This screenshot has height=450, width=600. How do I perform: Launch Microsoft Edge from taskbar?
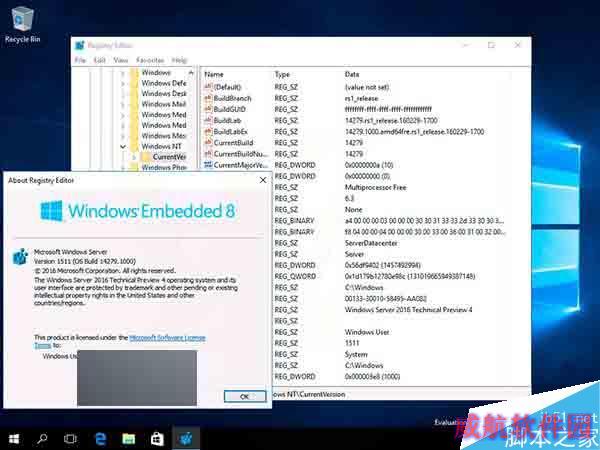click(x=100, y=439)
